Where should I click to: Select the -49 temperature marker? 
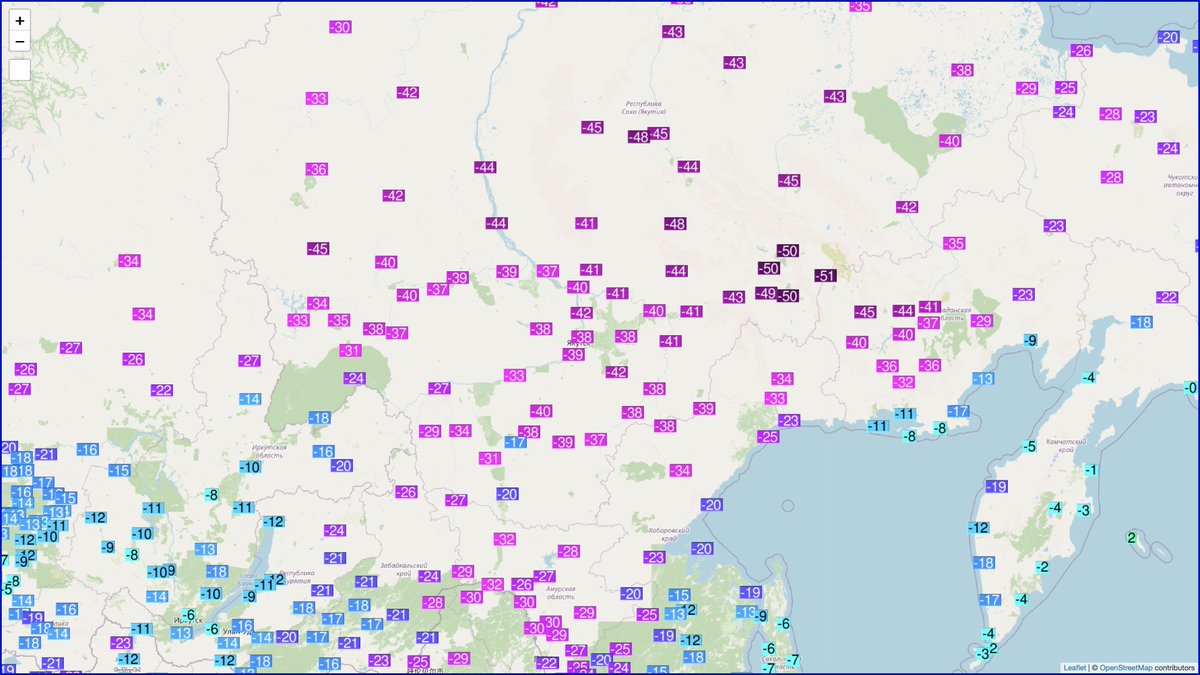pos(766,293)
